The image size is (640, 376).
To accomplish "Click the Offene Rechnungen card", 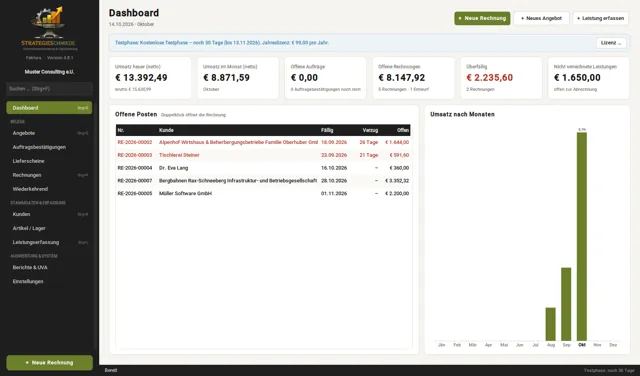I will pyautogui.click(x=413, y=78).
